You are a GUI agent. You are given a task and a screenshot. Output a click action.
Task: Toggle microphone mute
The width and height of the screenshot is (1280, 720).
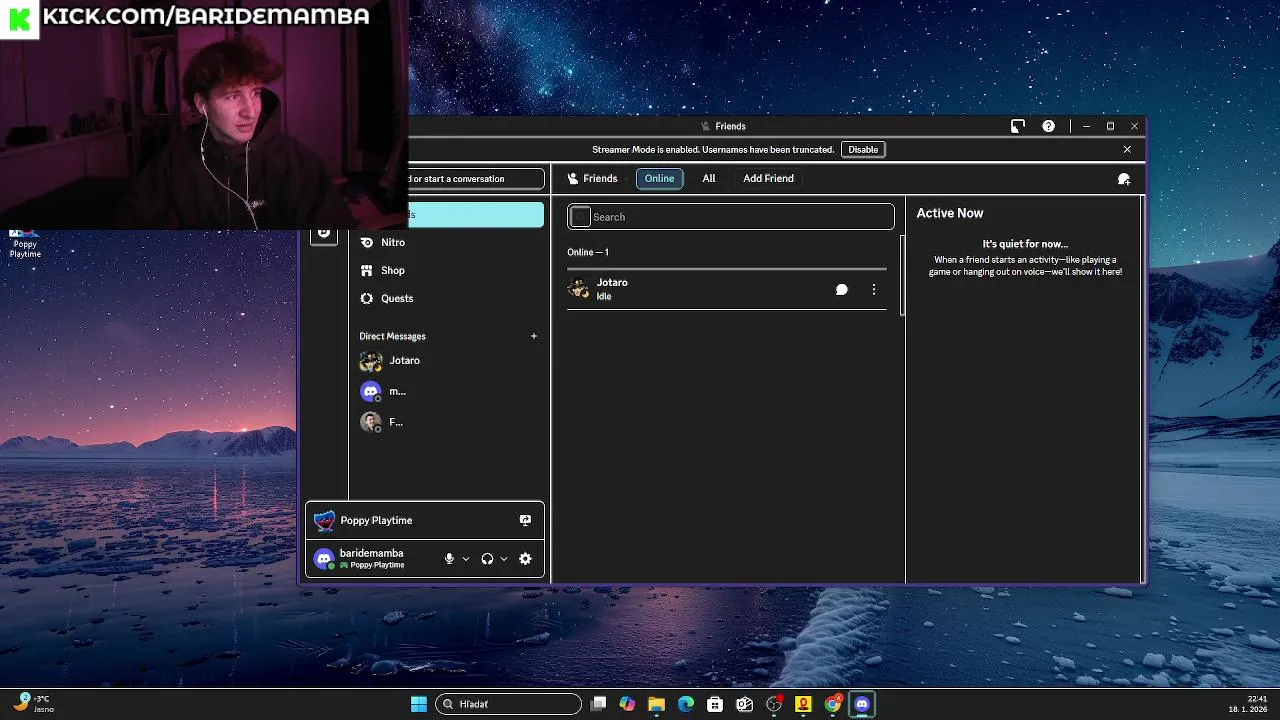449,559
